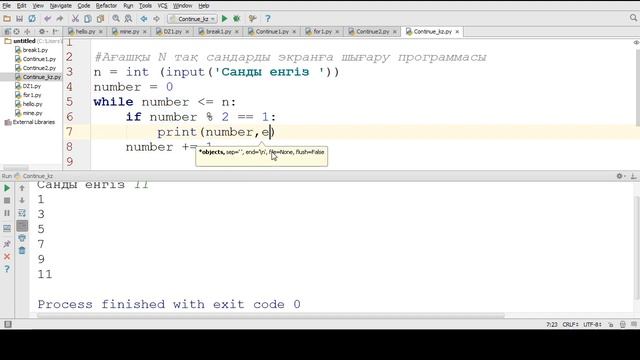Select for1.py in the project tree
Viewport: 640px width, 360px height.
(31, 95)
